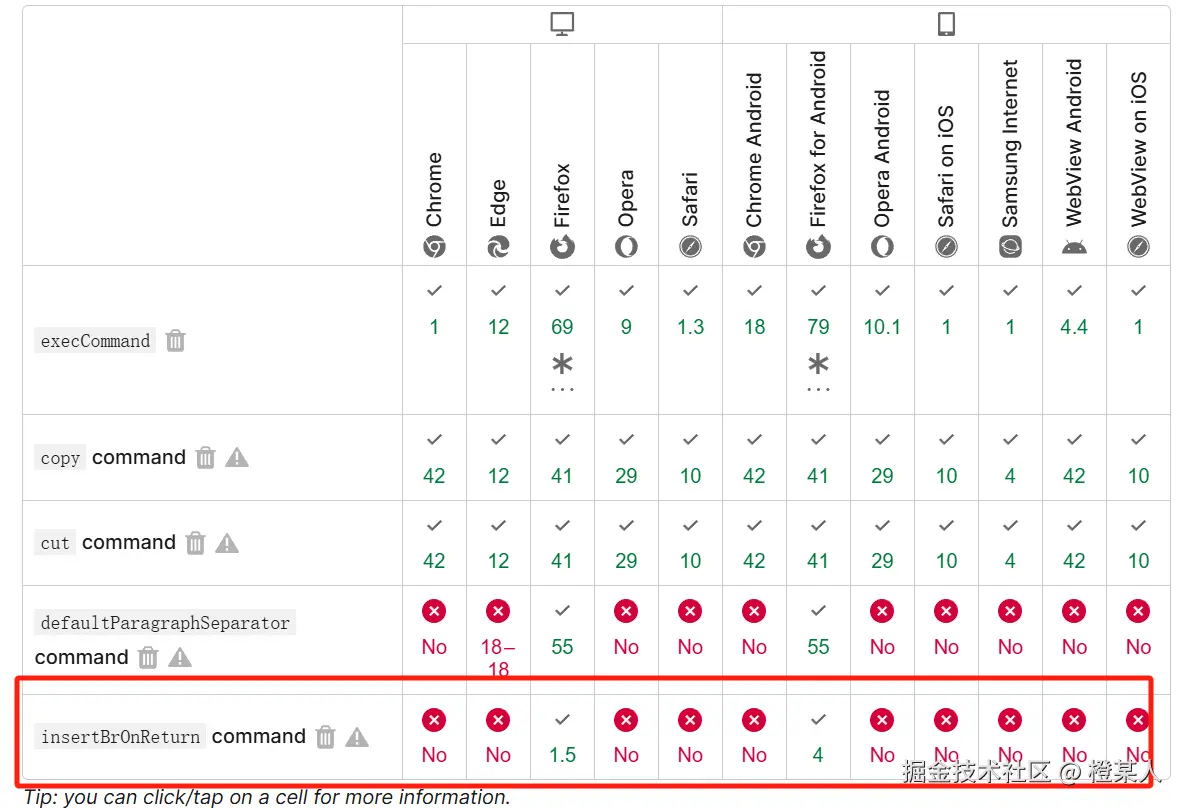Image resolution: width=1185 pixels, height=808 pixels.
Task: Click the copy command warning triangle icon
Action: tap(237, 458)
